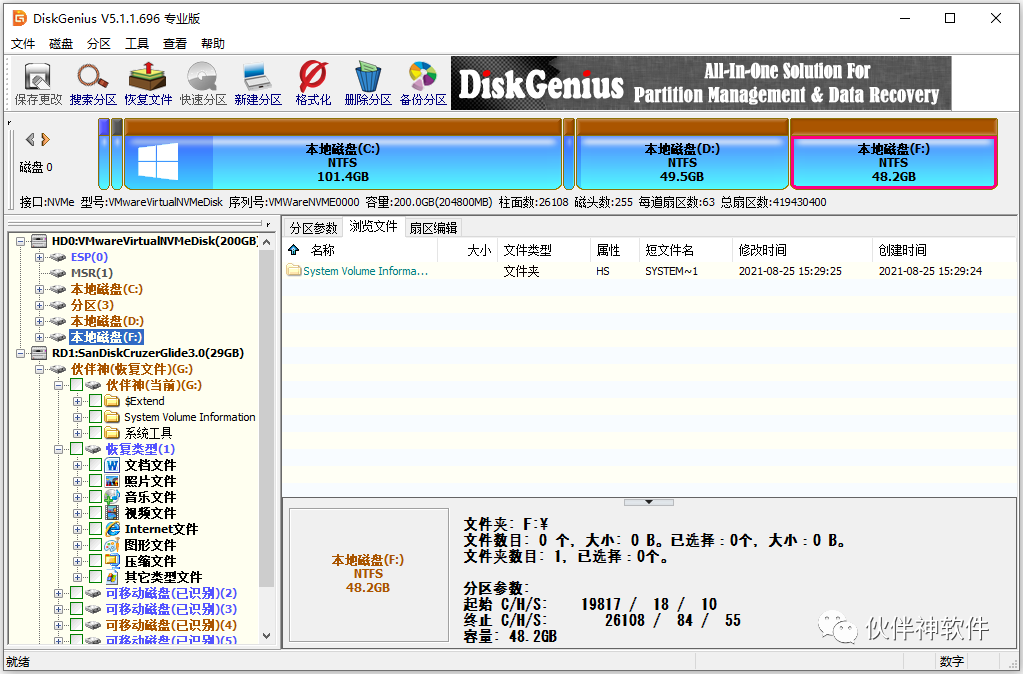Tick the 可移动磁盘(已识别)(2) checkbox
Viewport: 1023px width, 674px height.
click(76, 593)
